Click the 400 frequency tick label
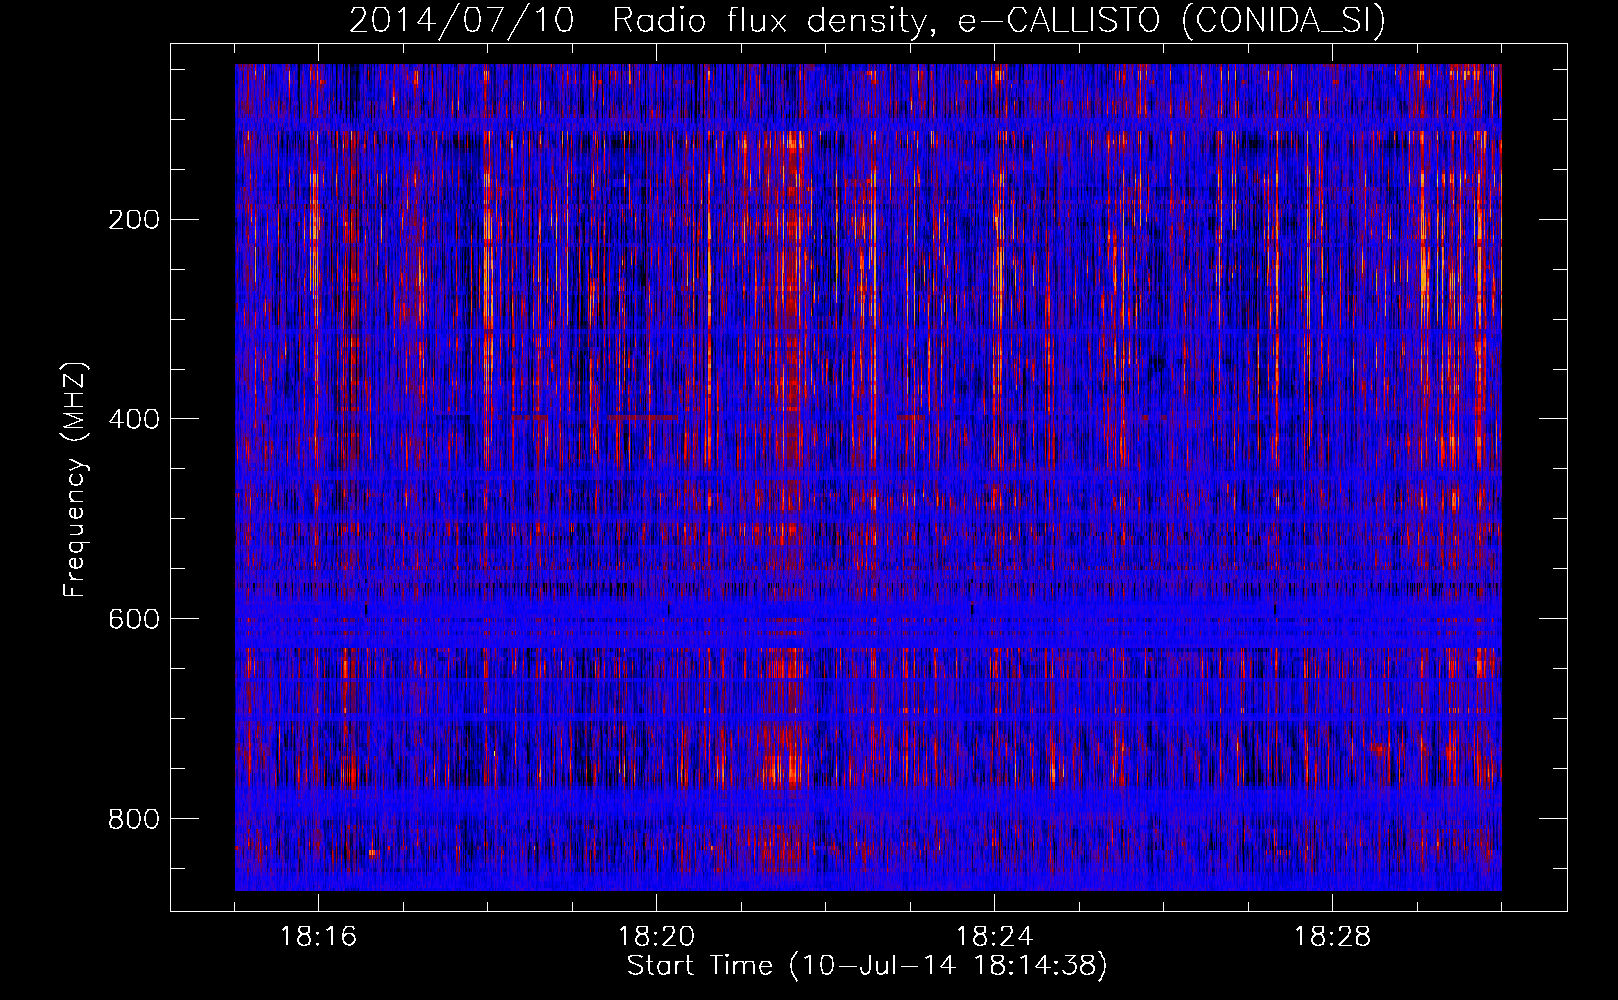Screen dimensions: 1618x1000 [x=133, y=418]
